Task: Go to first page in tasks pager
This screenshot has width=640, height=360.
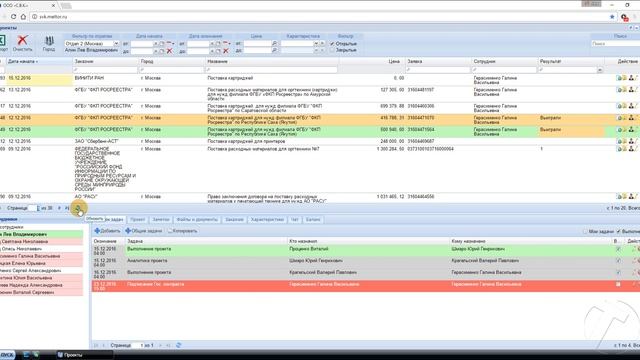Action: click(x=96, y=345)
